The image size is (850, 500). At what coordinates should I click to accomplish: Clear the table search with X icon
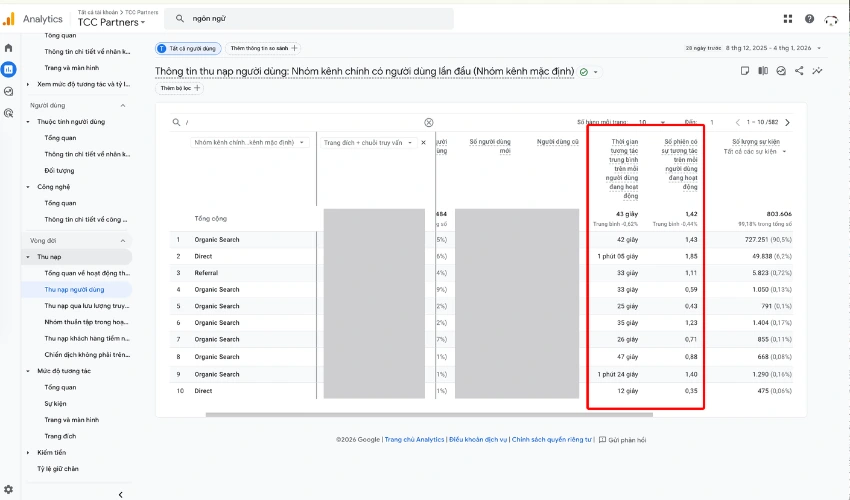click(x=429, y=122)
